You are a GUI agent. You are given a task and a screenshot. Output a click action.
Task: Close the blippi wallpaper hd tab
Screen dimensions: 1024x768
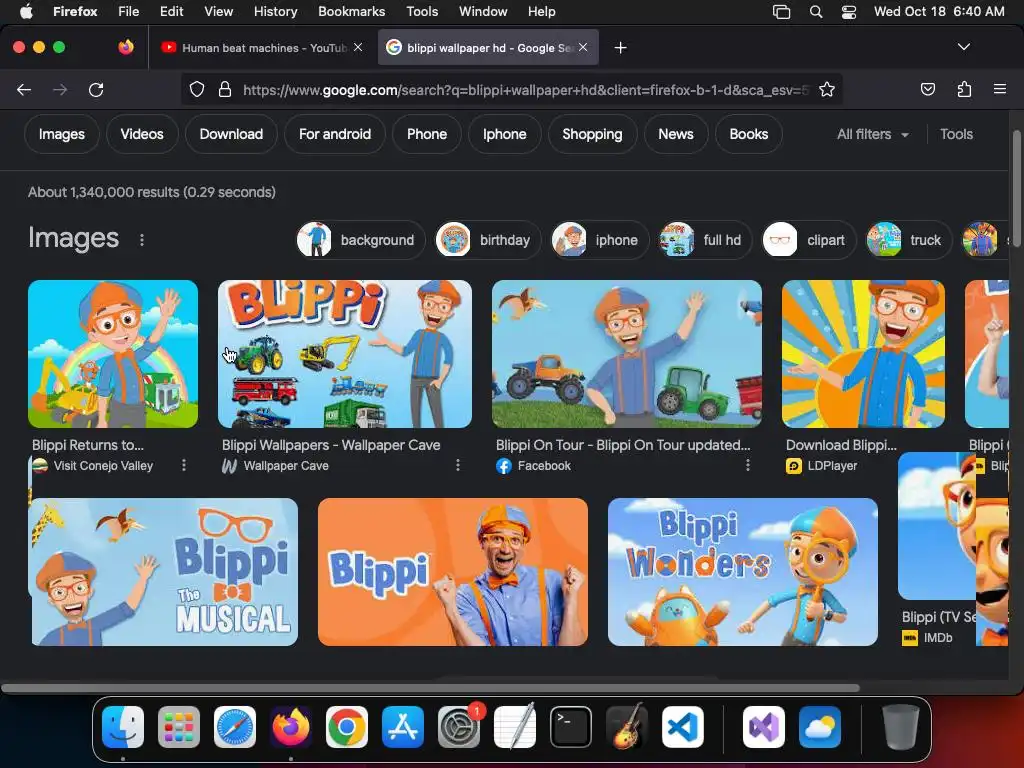click(x=583, y=47)
